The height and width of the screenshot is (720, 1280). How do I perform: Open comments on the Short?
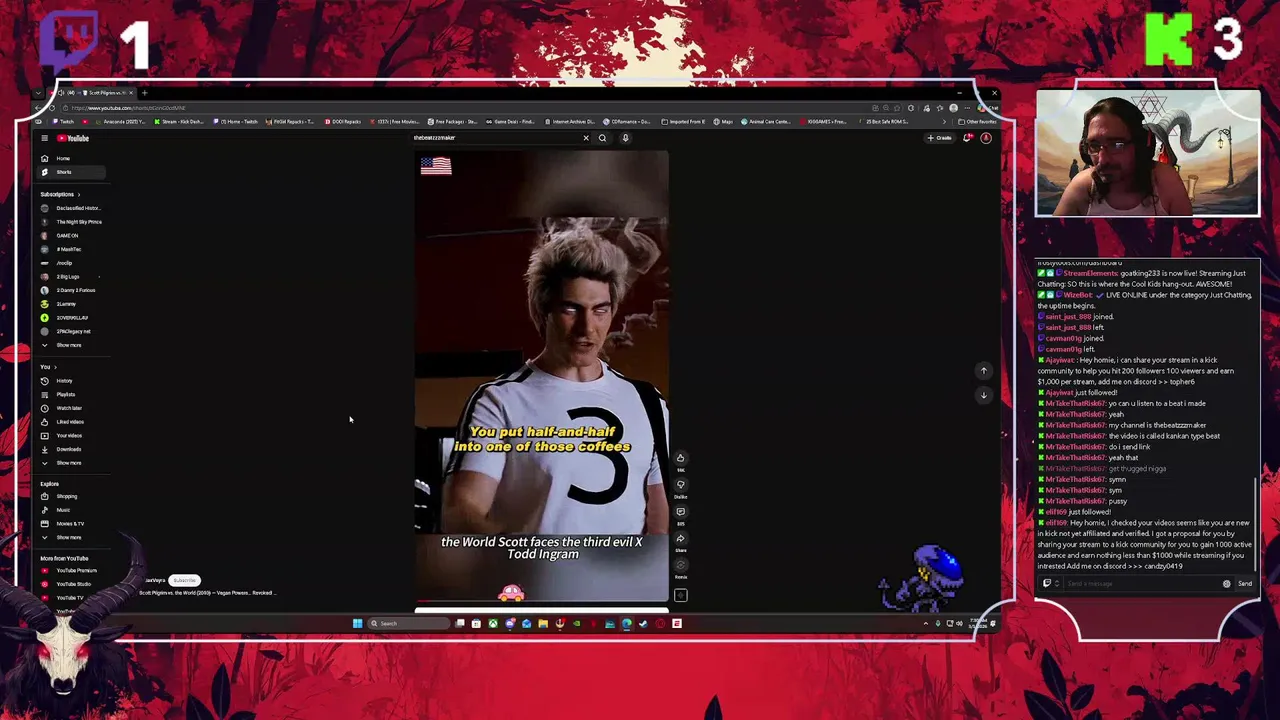click(680, 512)
